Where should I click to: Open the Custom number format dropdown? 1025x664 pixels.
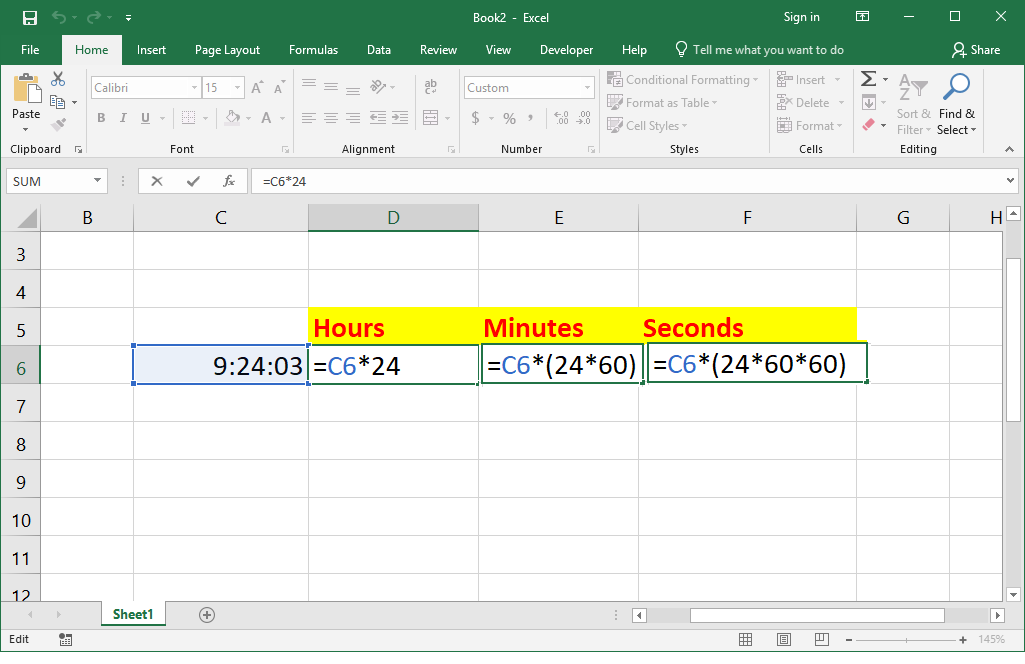pos(587,87)
